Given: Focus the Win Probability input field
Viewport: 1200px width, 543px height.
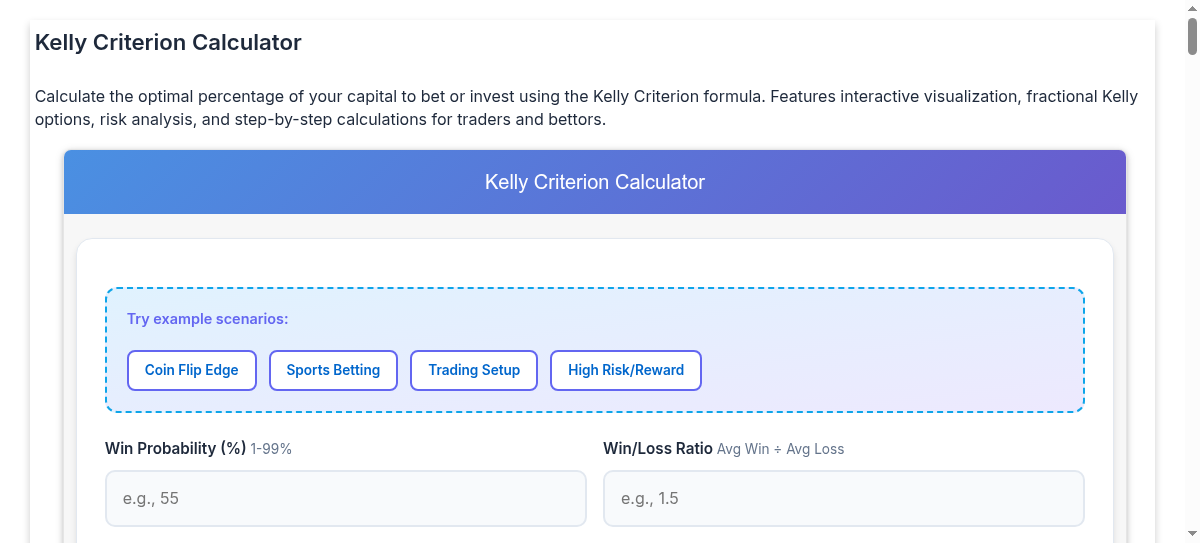Looking at the screenshot, I should 345,498.
